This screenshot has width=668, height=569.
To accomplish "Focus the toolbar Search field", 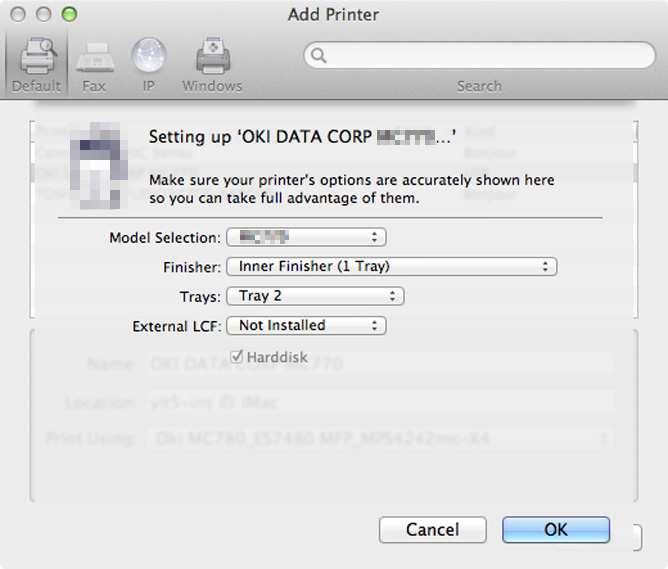I will (479, 55).
